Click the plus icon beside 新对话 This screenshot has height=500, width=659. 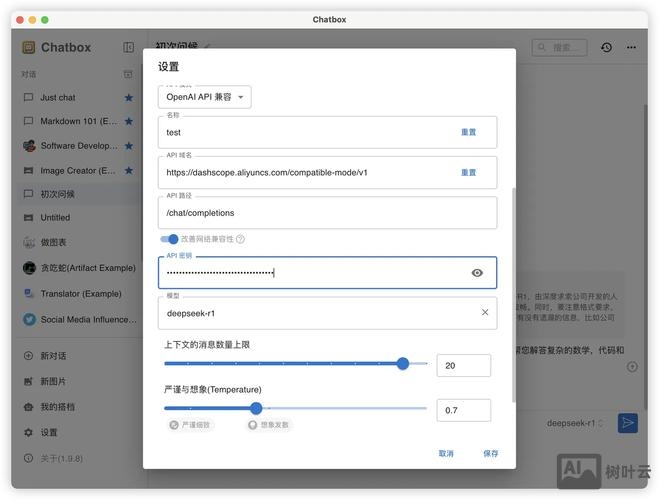pyautogui.click(x=28, y=356)
